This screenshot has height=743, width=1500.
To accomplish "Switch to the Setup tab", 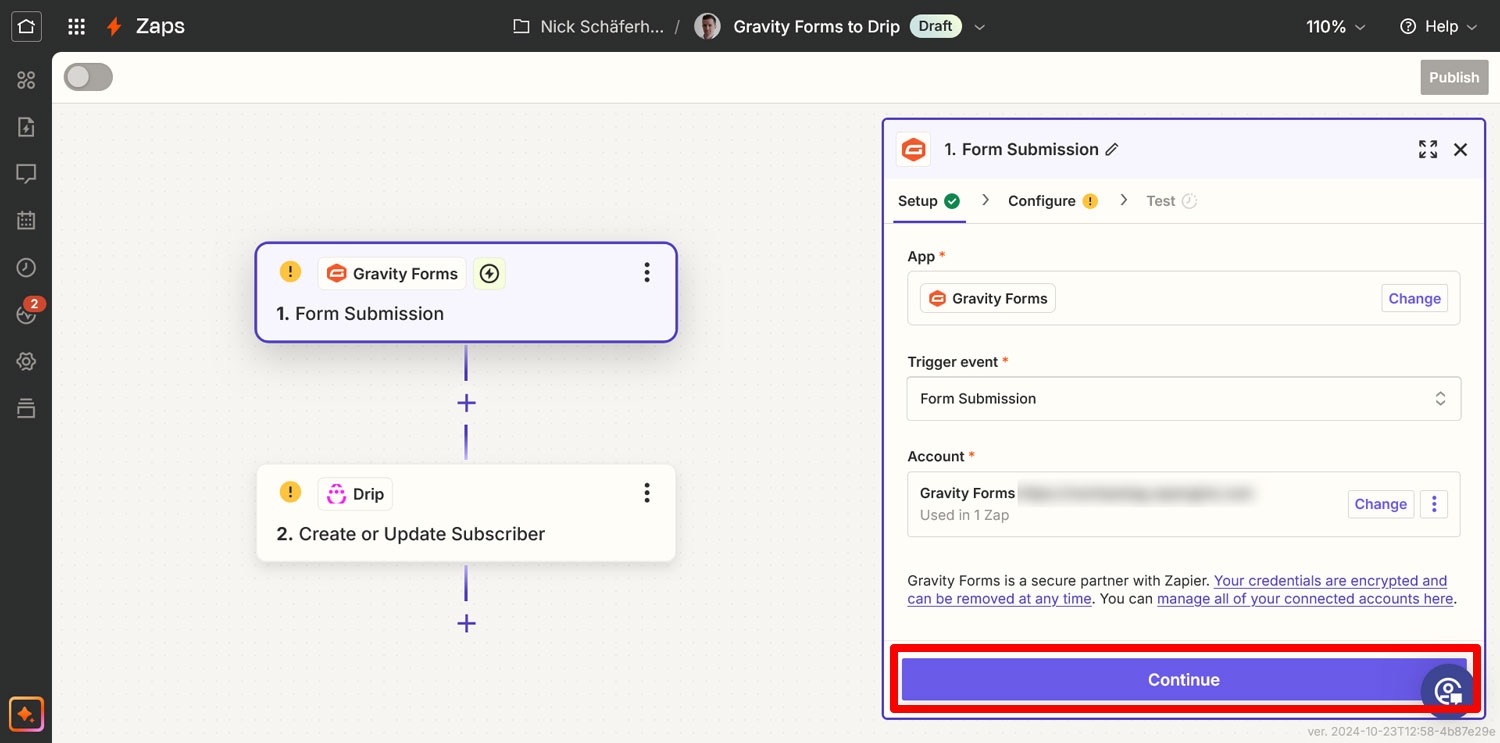I will [x=929, y=201].
